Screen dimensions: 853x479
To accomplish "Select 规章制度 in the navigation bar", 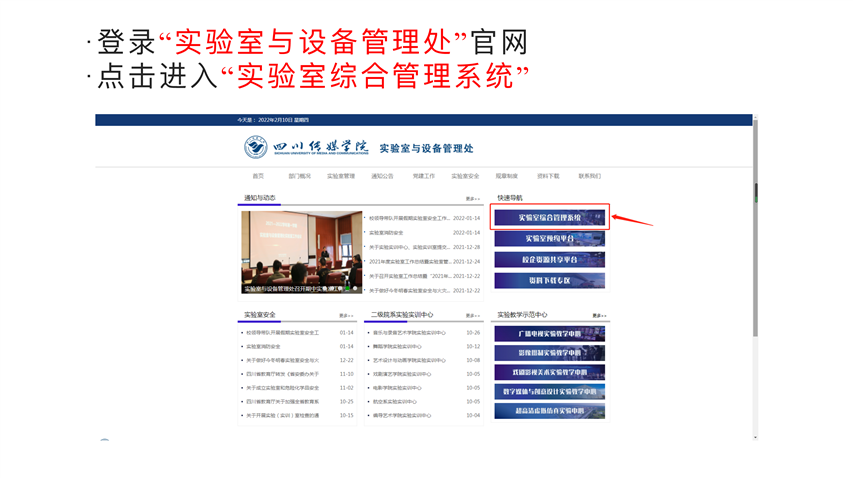I will (x=506, y=176).
